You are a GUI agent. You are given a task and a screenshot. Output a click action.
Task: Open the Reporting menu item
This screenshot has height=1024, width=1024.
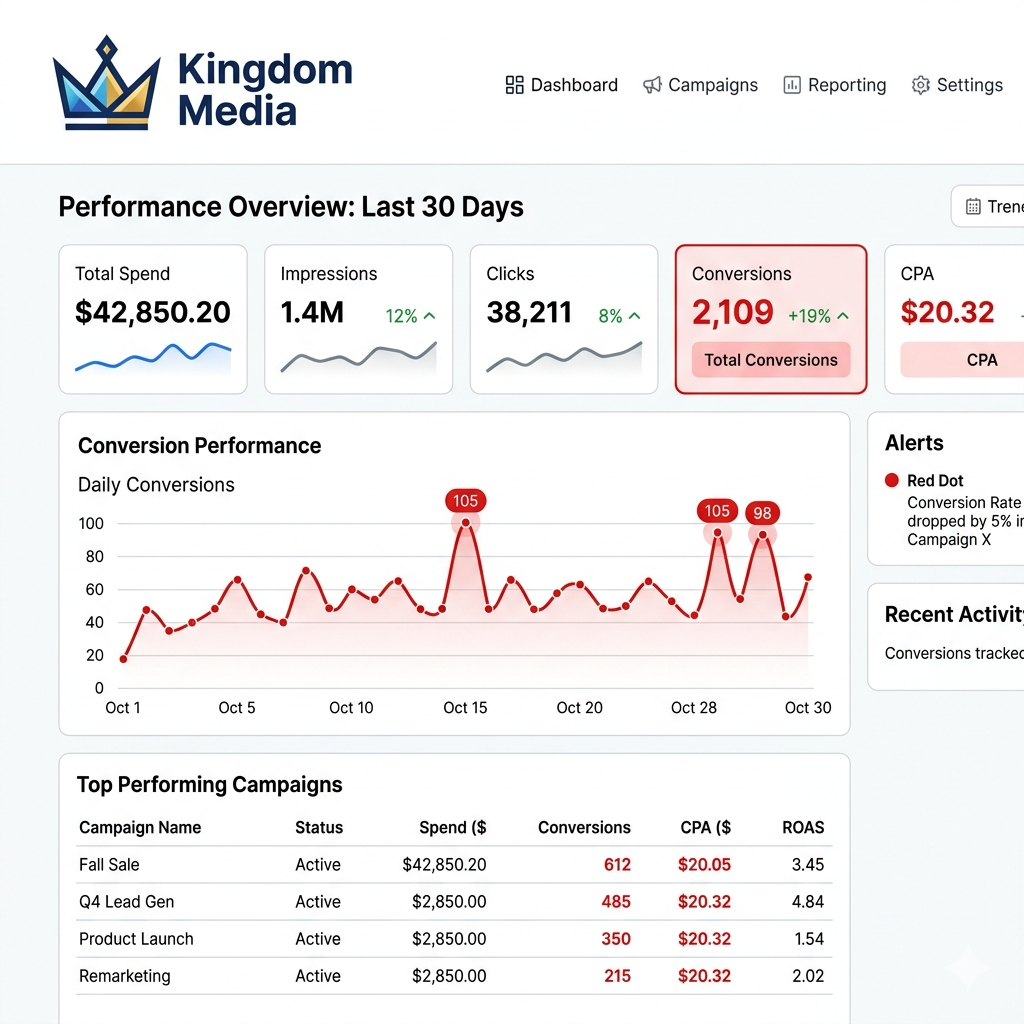(x=846, y=85)
